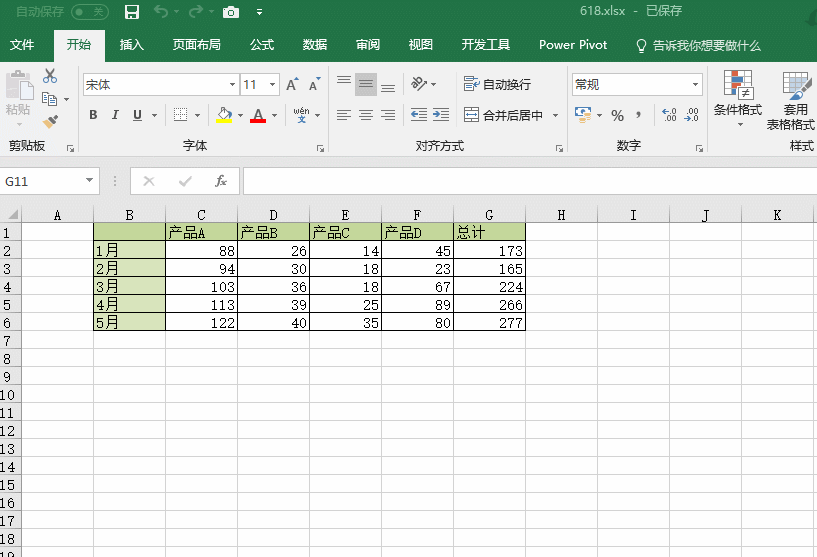Apply the yellow fill color
The width and height of the screenshot is (817, 557).
[224, 115]
